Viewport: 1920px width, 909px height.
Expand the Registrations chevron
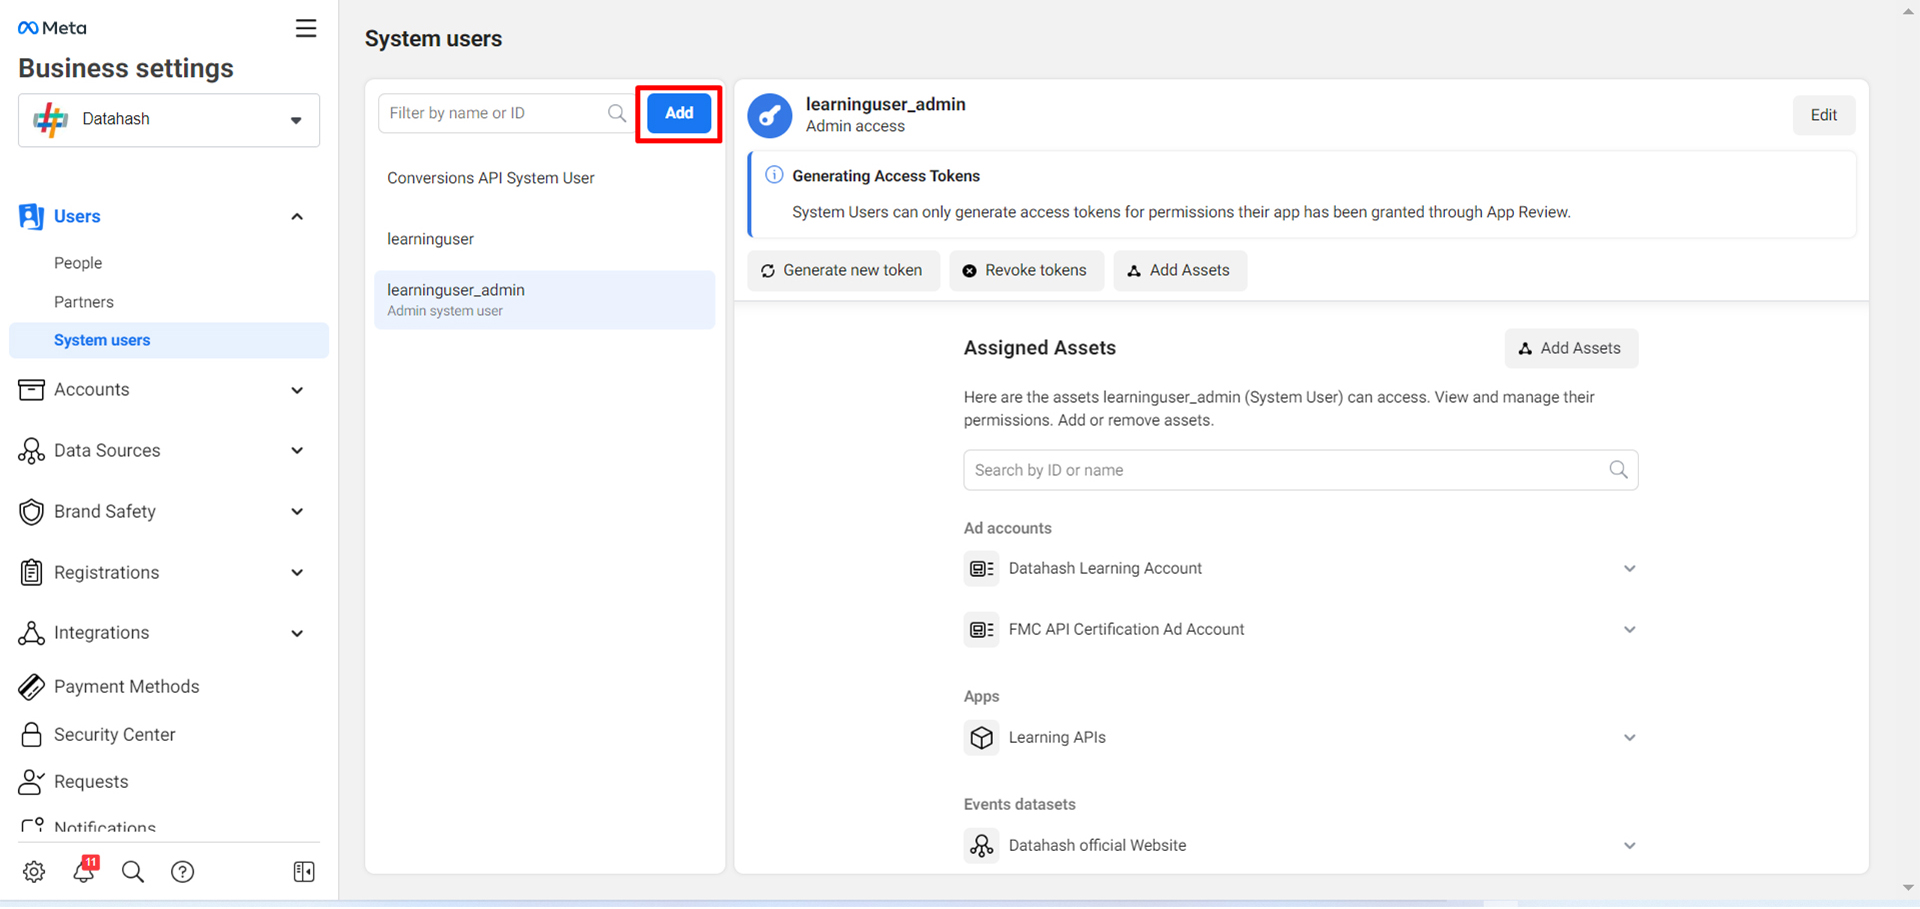(297, 573)
